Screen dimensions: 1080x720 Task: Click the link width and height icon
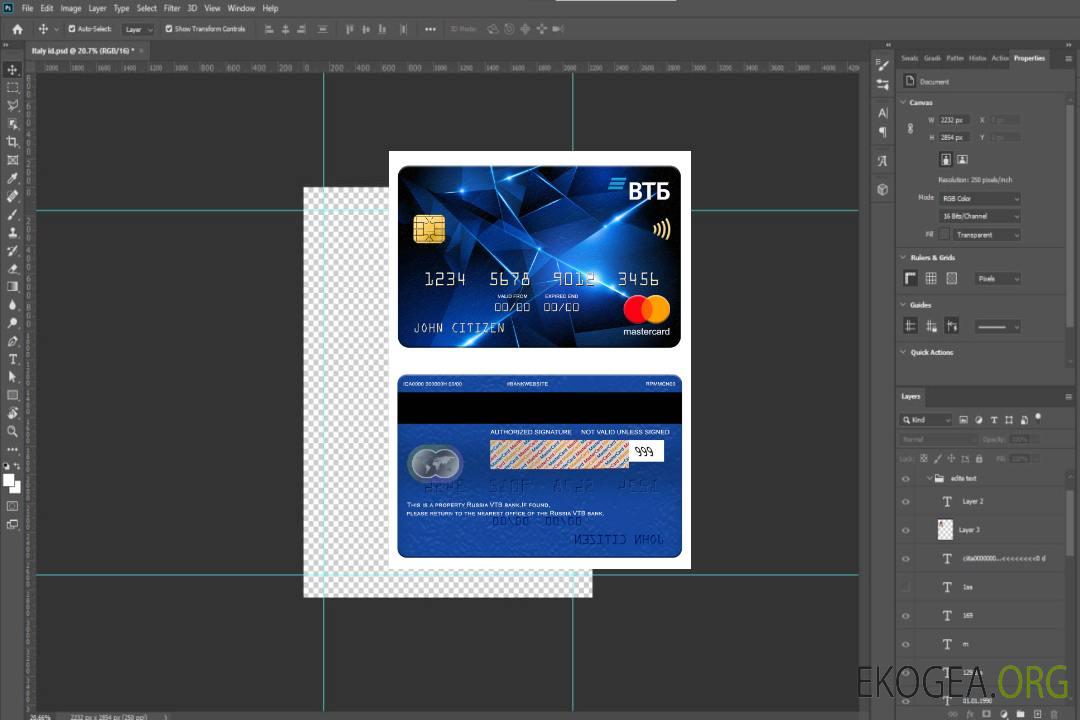coord(910,128)
